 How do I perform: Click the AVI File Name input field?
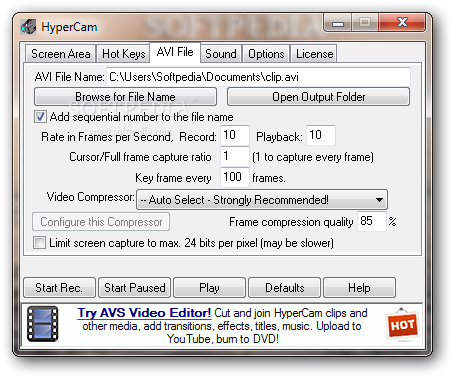click(x=258, y=77)
